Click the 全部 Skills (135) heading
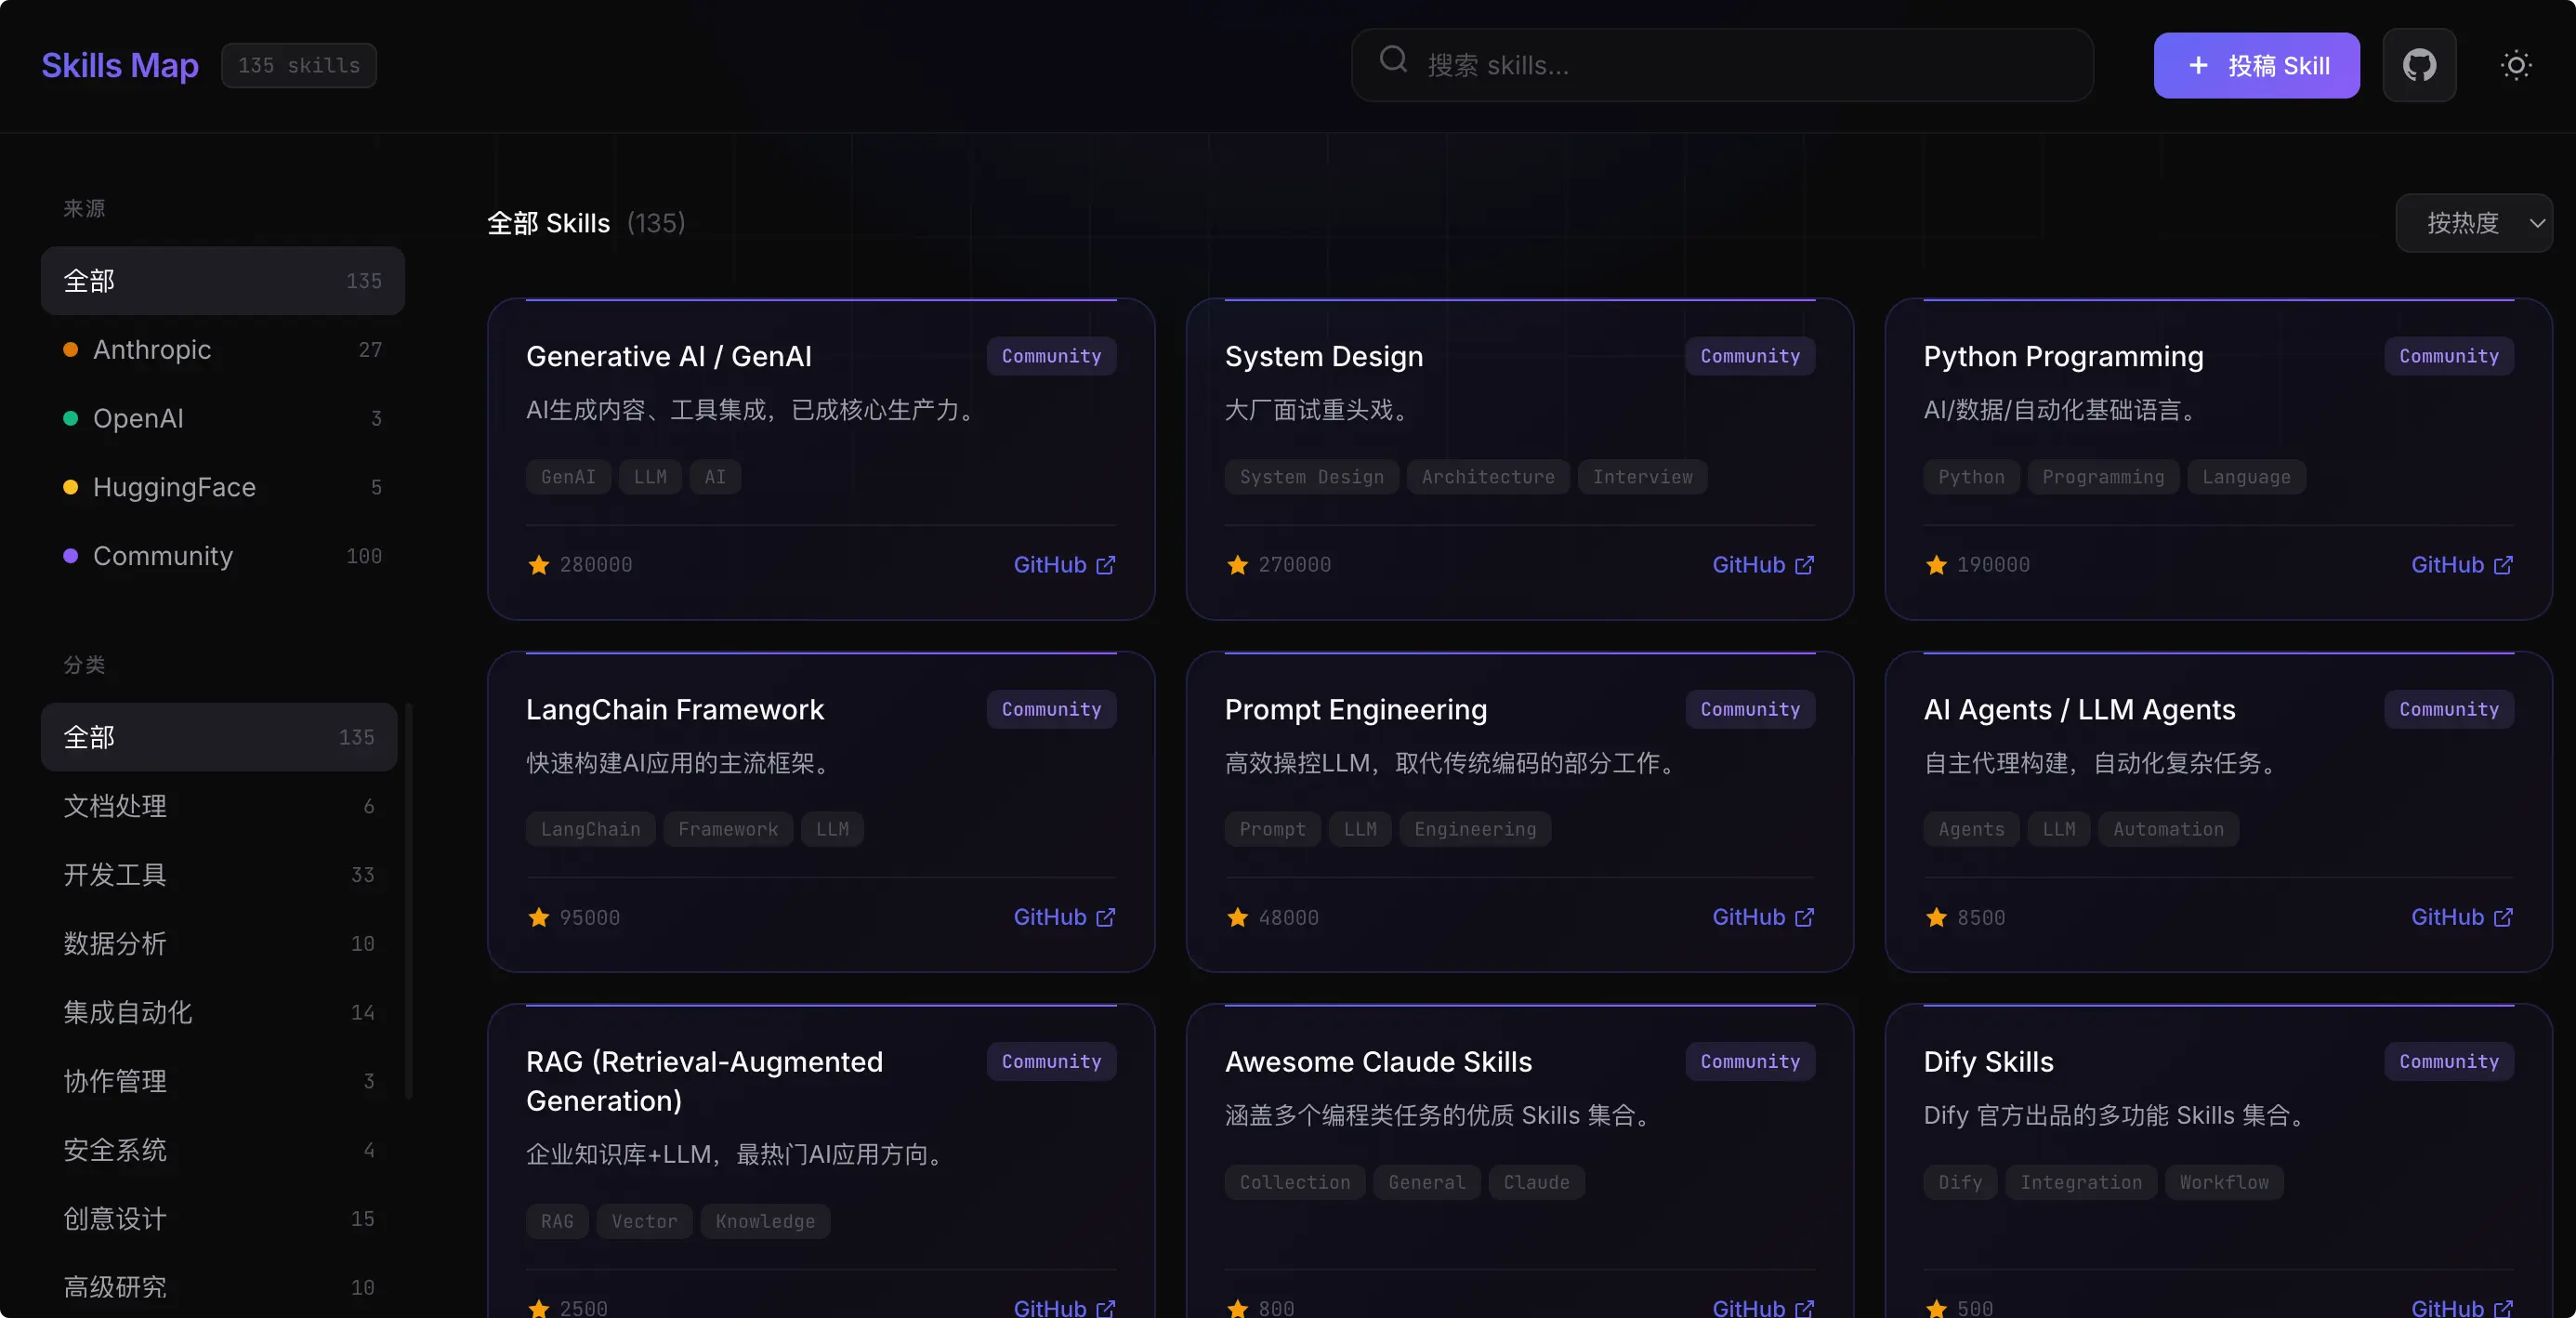2576x1318 pixels. click(586, 223)
